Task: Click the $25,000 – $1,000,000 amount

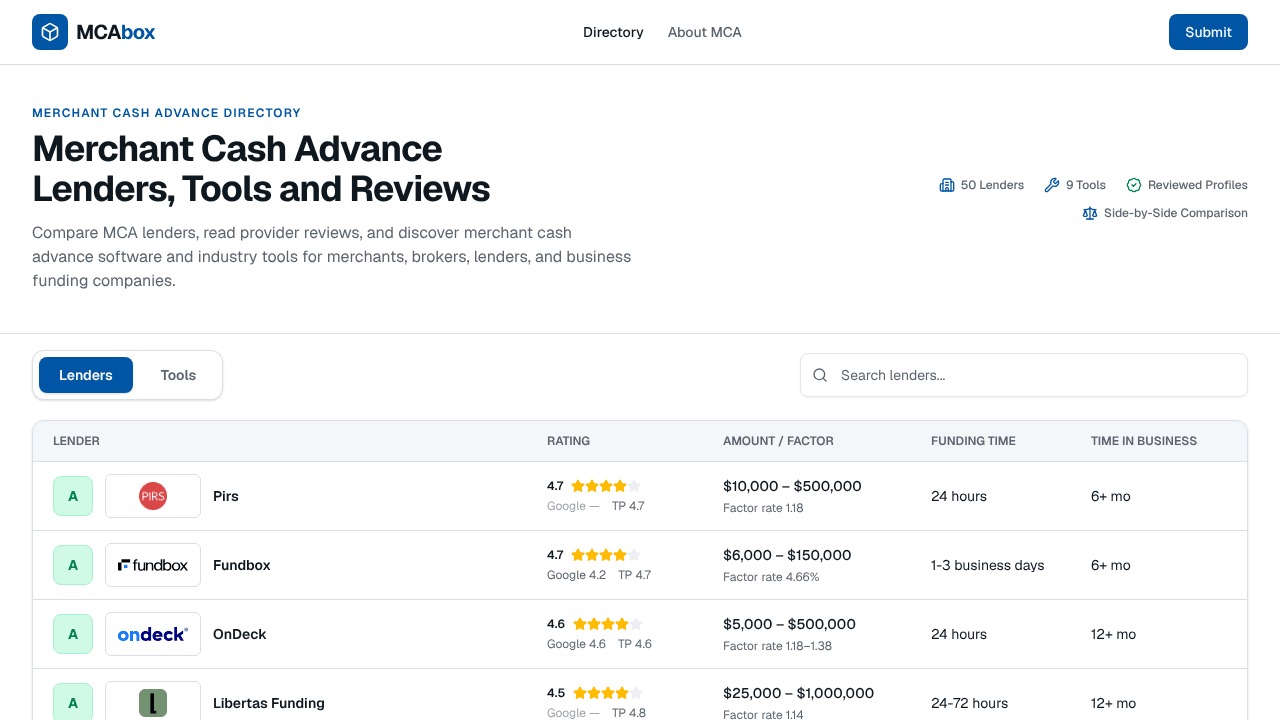Action: click(798, 693)
